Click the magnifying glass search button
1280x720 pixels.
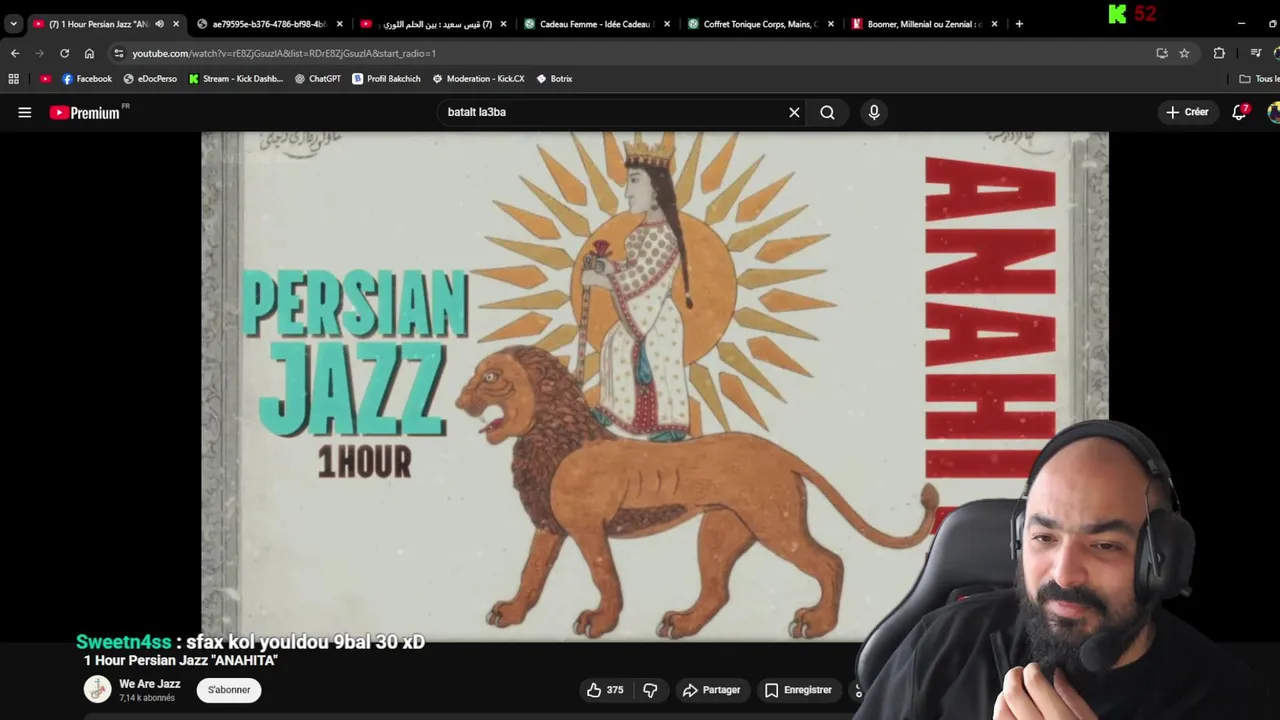coord(827,112)
